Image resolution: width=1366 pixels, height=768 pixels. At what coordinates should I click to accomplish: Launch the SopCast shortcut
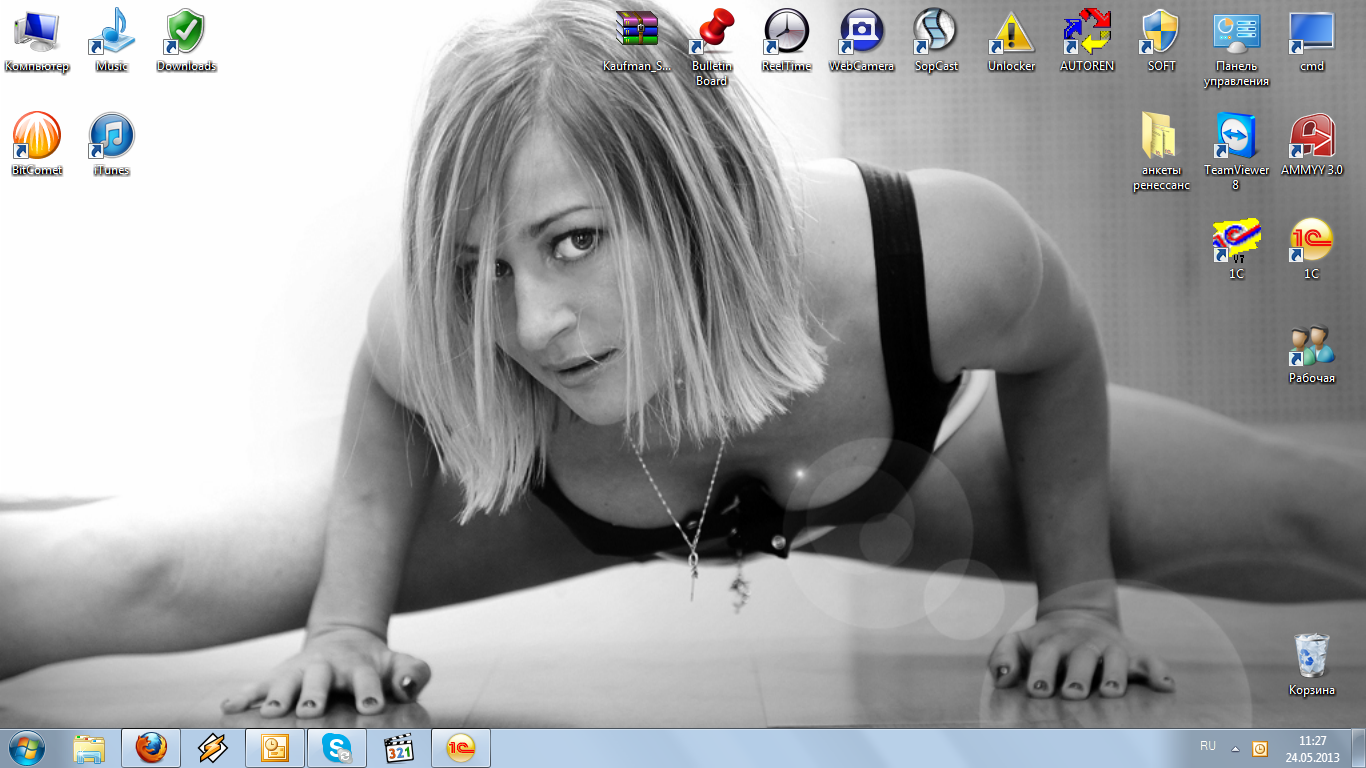(937, 40)
